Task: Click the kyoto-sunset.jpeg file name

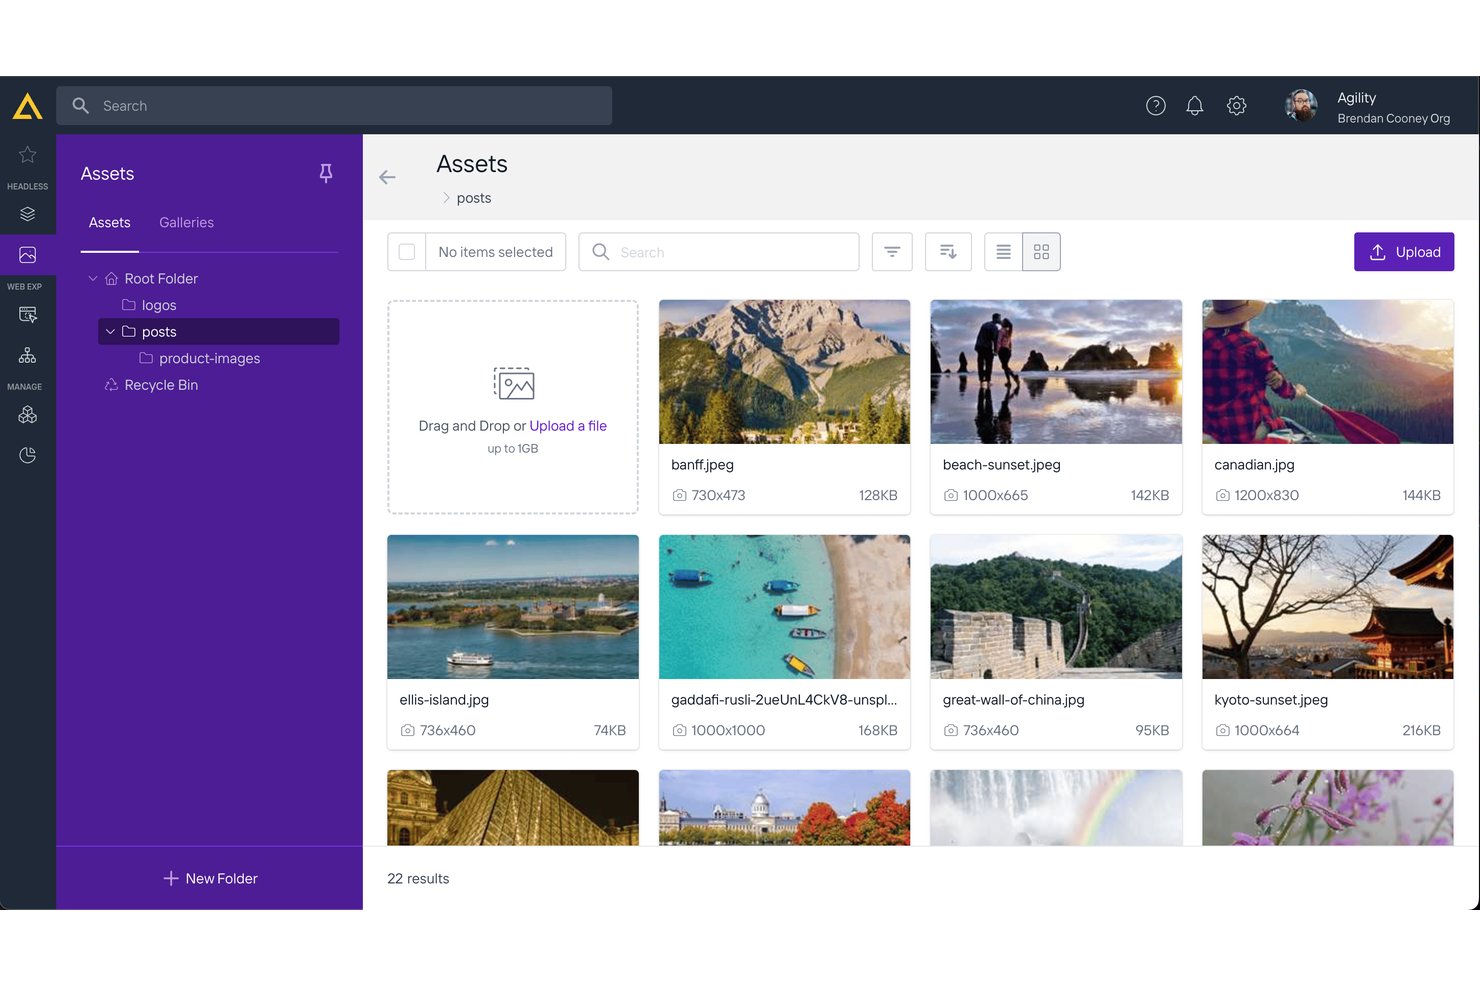Action: 1271,700
